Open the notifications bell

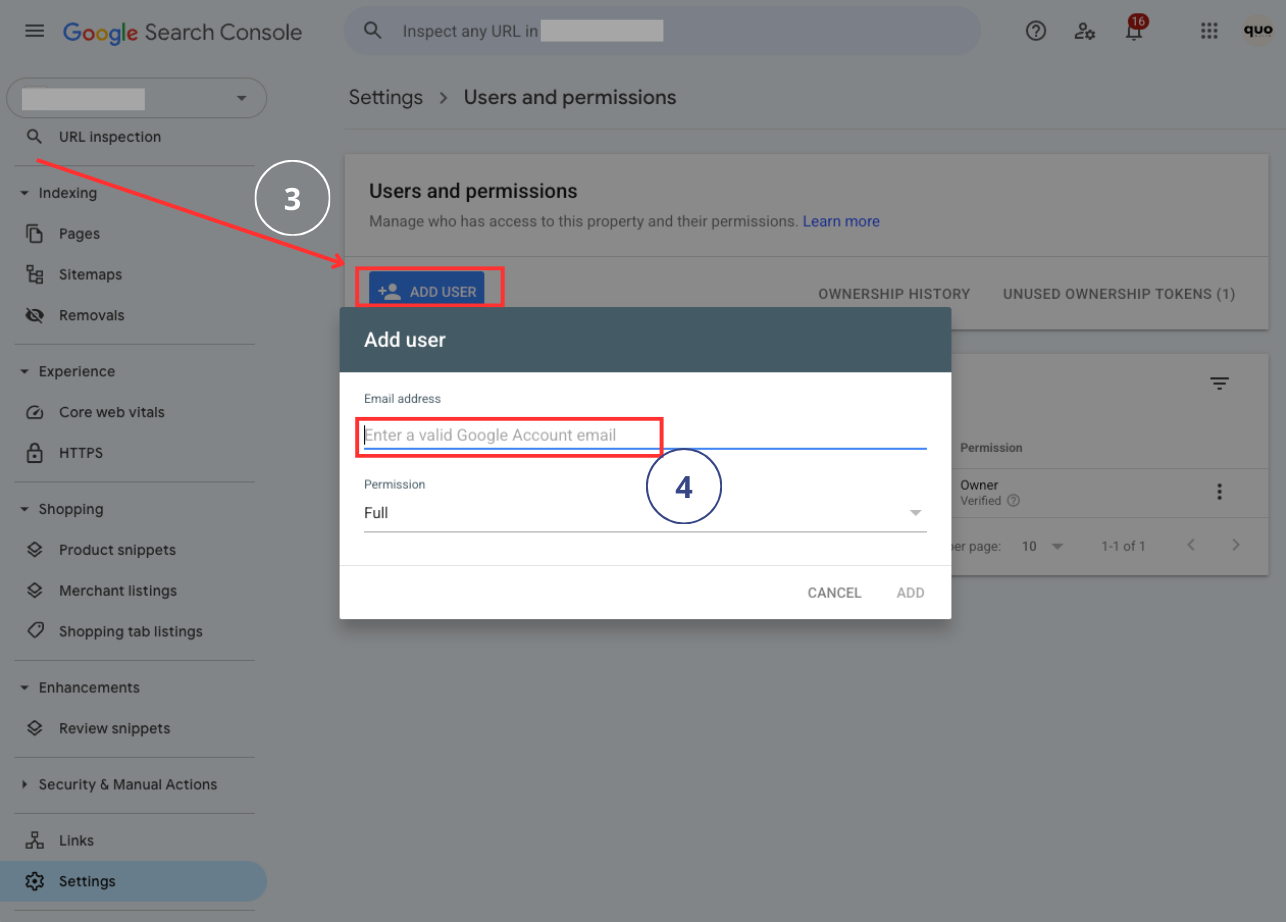click(1135, 31)
